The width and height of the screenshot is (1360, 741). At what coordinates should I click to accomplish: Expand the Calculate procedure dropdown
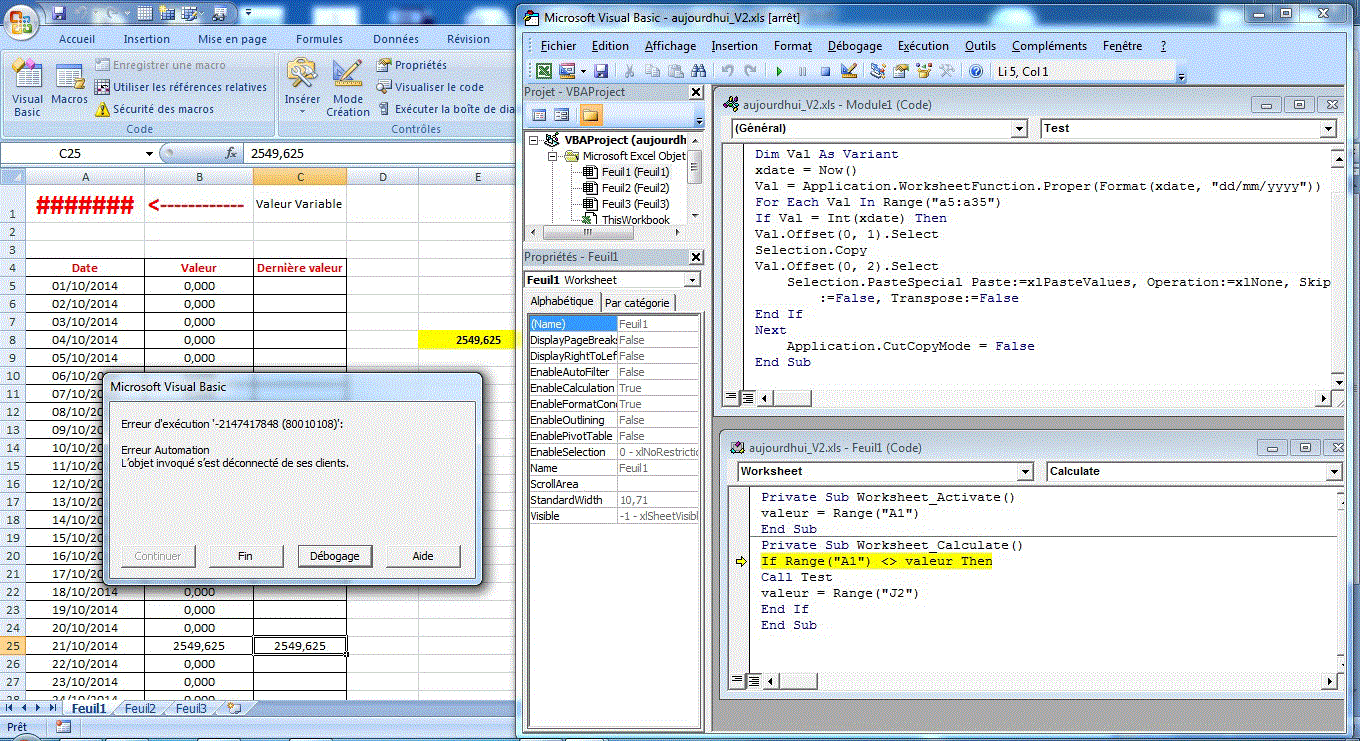pos(1333,472)
